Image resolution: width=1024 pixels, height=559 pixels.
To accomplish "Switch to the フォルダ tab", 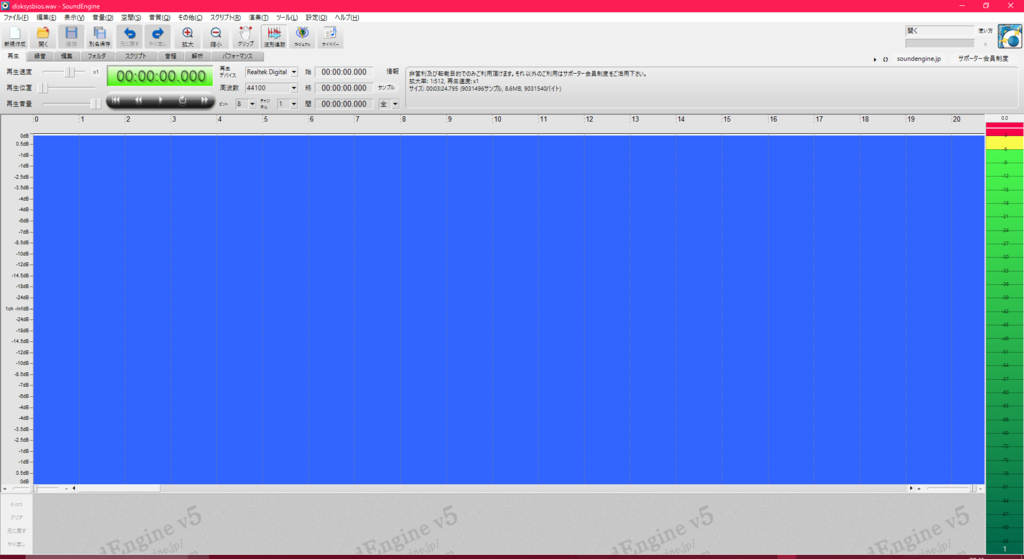I will coord(97,56).
